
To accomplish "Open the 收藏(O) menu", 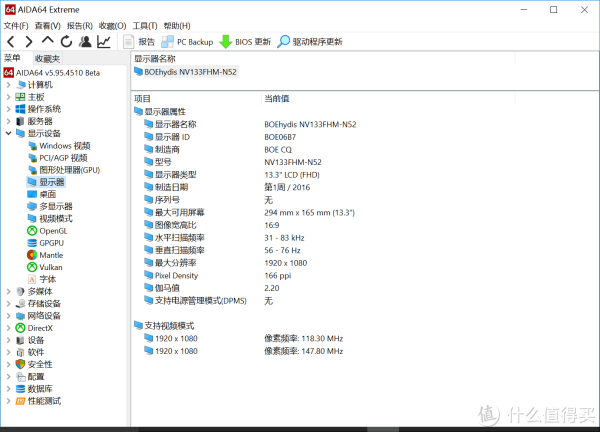I will click(x=112, y=26).
